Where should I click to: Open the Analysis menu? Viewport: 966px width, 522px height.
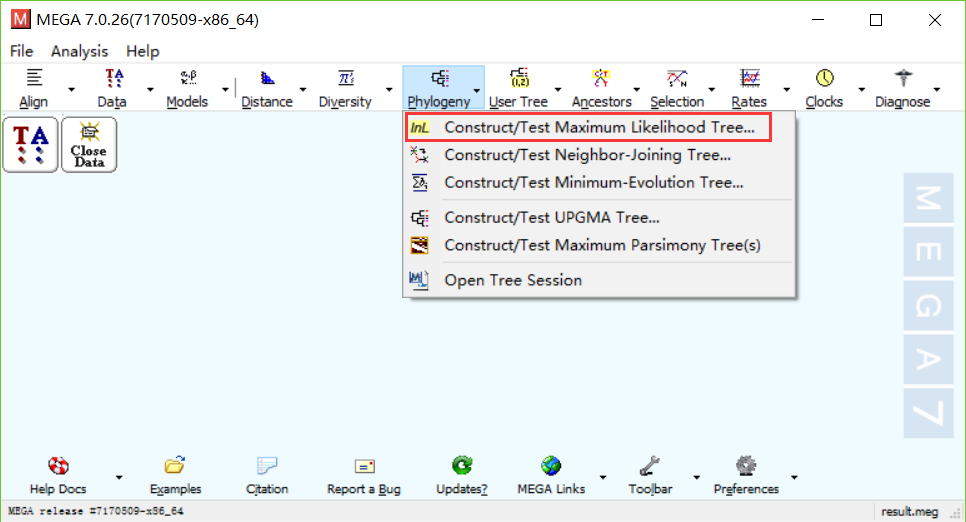pyautogui.click(x=79, y=51)
